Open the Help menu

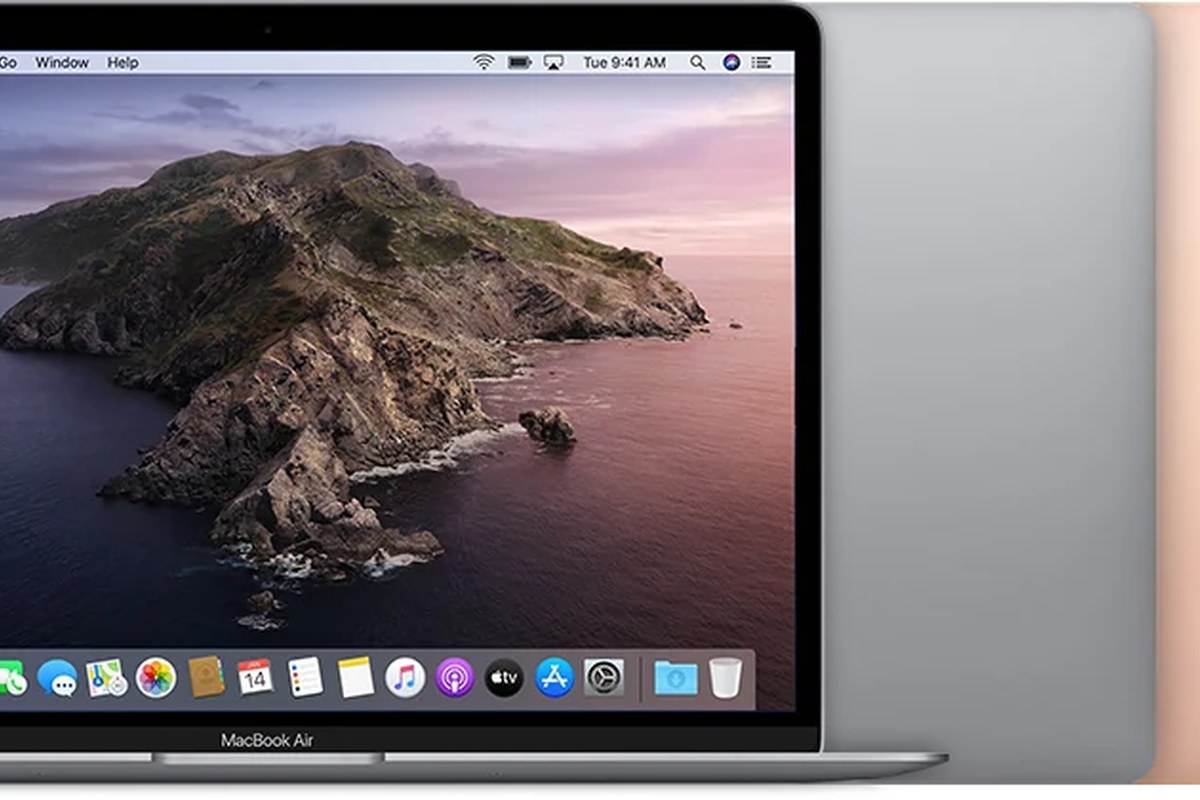pos(123,62)
